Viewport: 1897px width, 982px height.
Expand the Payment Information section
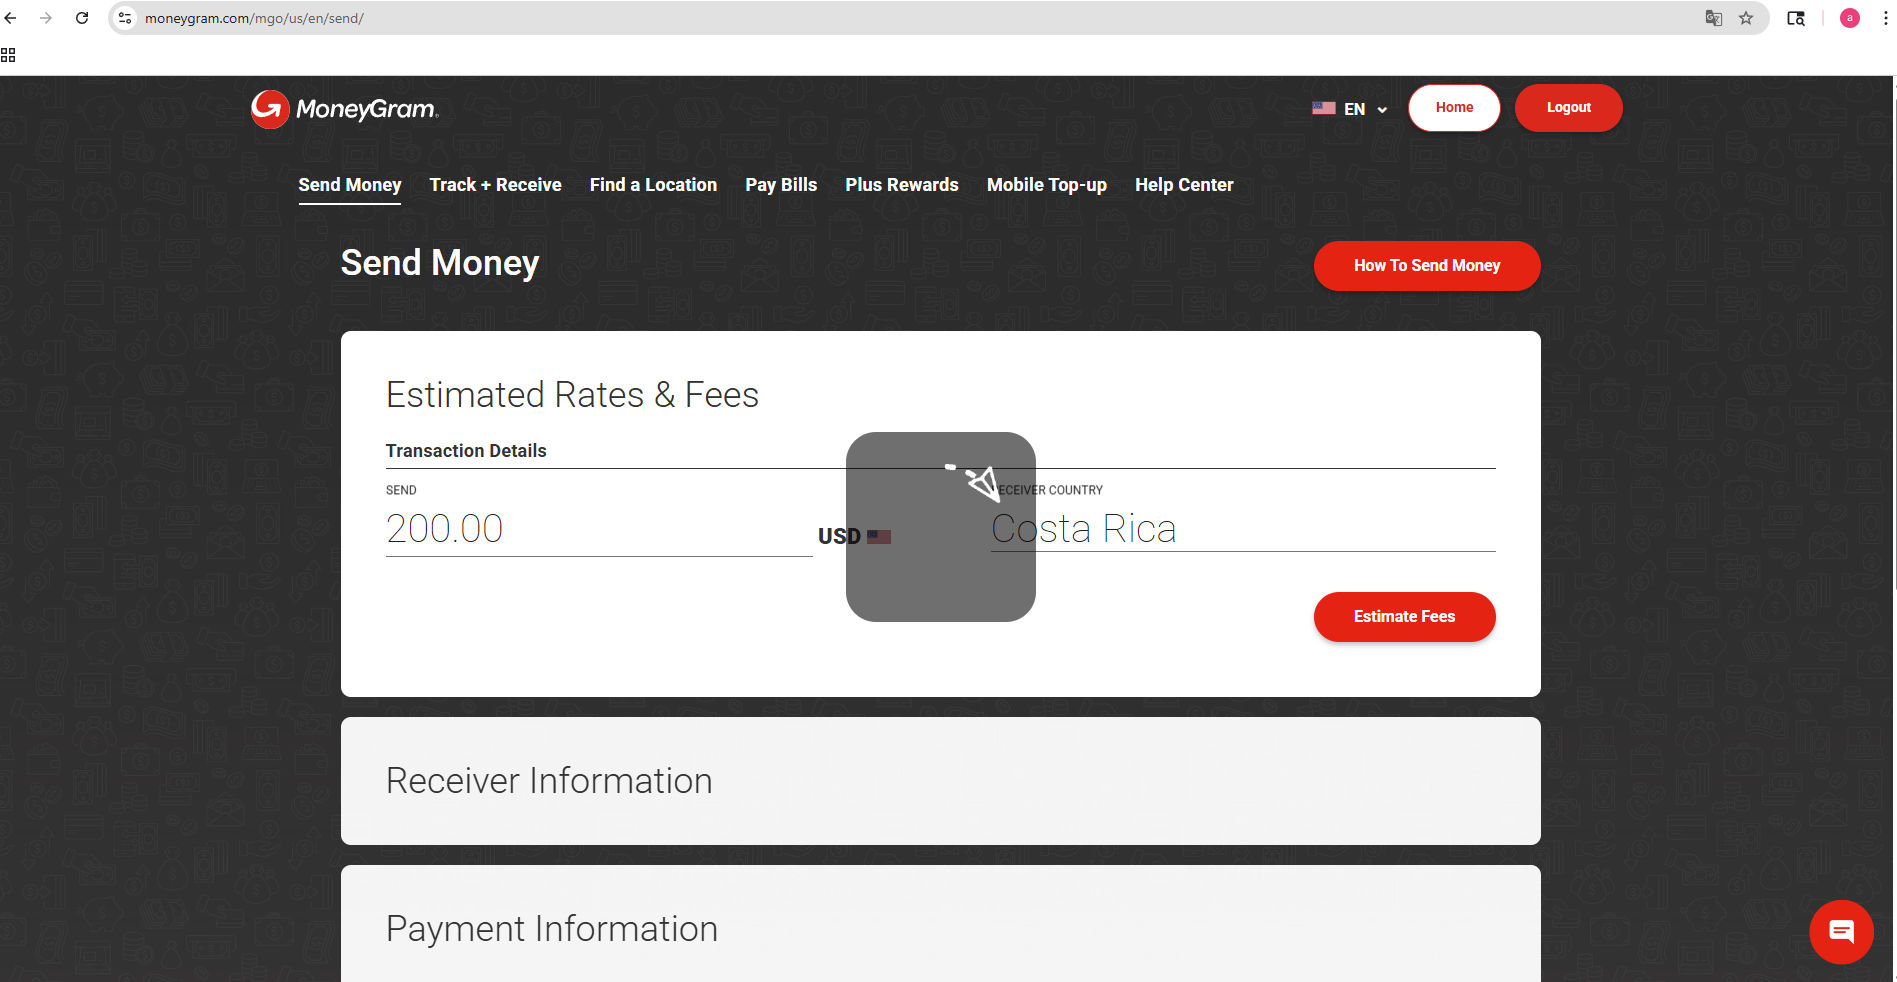coord(939,928)
